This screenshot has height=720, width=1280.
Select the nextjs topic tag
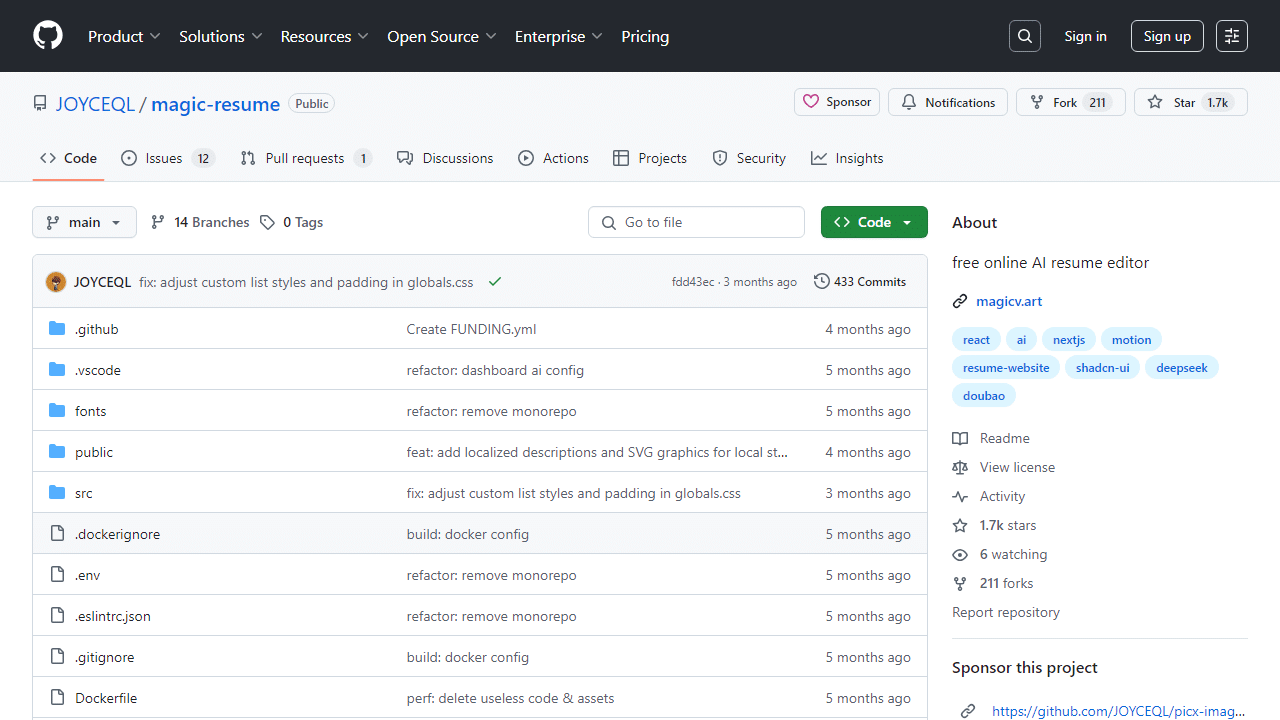click(1069, 340)
